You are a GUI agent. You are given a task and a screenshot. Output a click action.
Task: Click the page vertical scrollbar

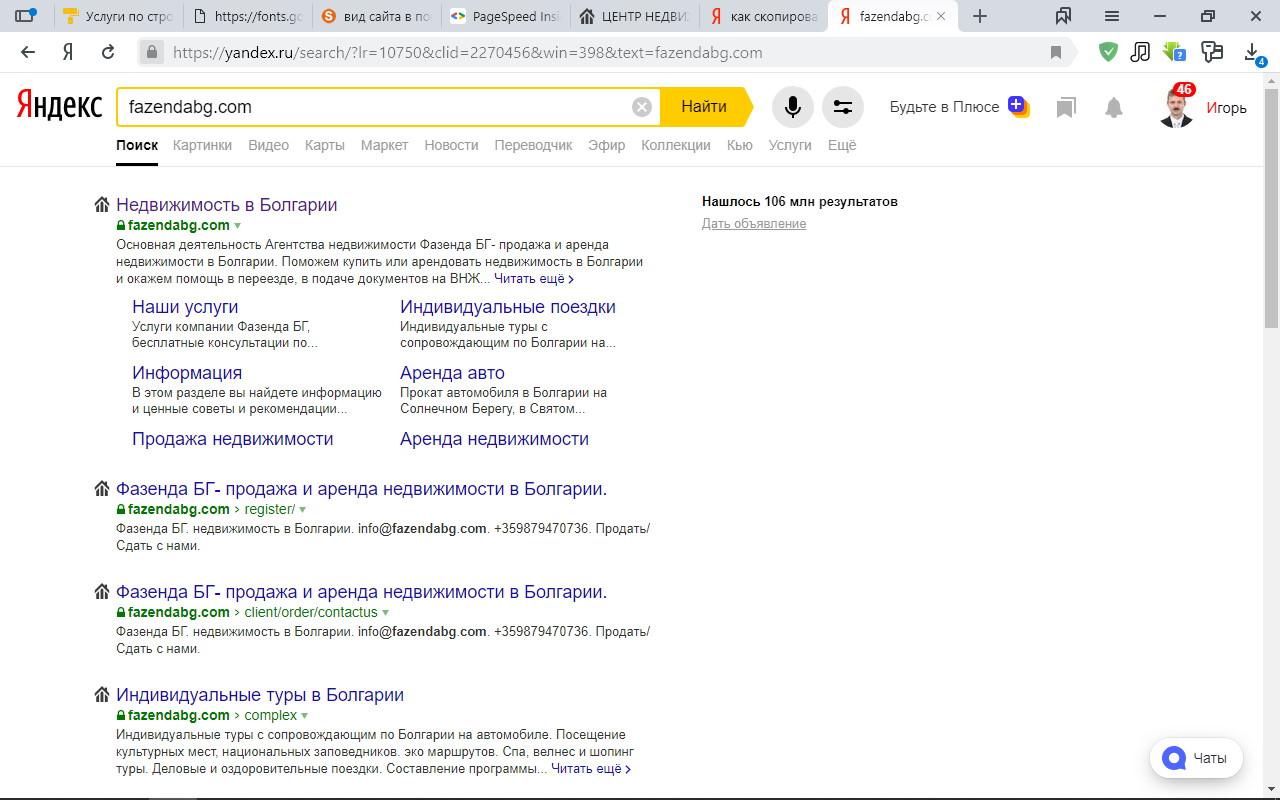(x=1272, y=208)
